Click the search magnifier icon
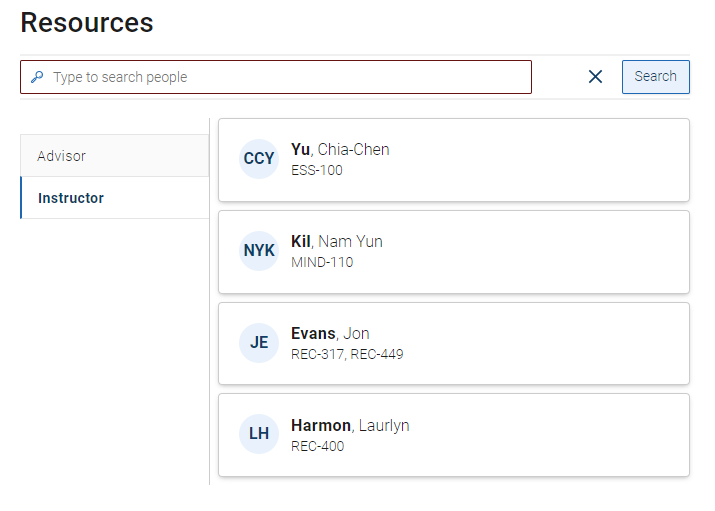Viewport: 715px width, 511px height. click(x=37, y=77)
